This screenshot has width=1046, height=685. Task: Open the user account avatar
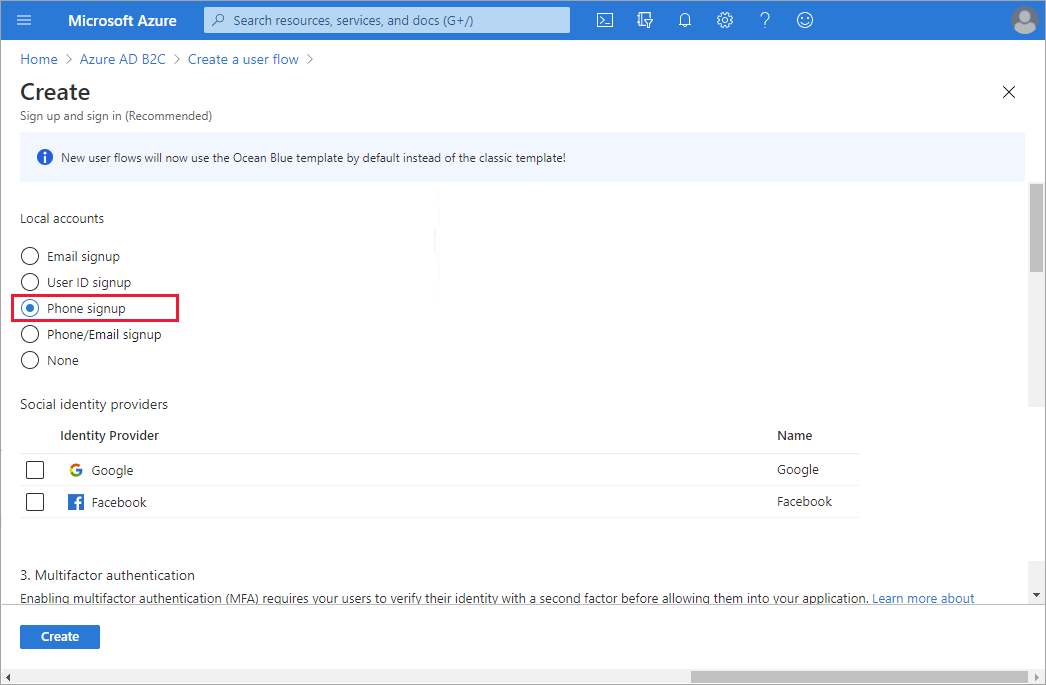tap(1025, 20)
